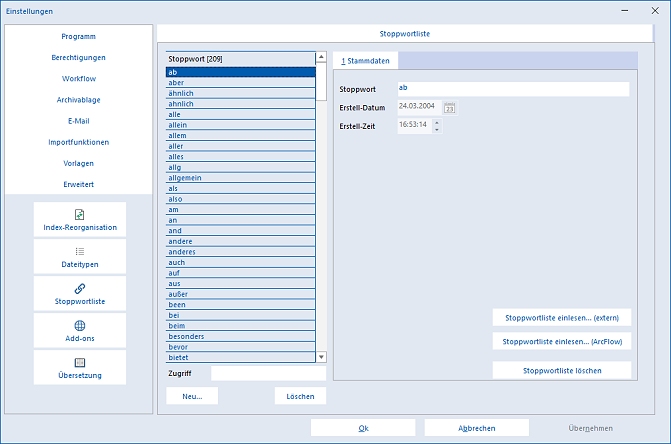Open the Berechtigungen section
This screenshot has height=444, width=671.
click(x=79, y=57)
